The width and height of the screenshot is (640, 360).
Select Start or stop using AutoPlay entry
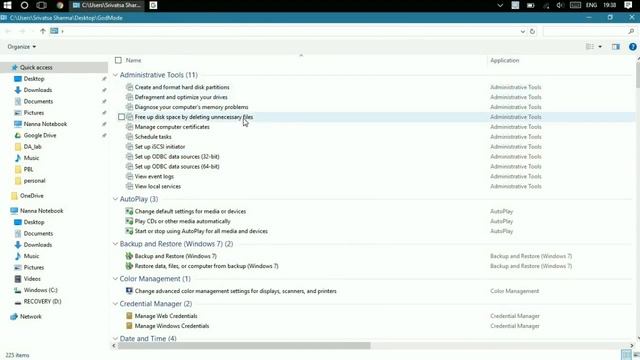201,231
